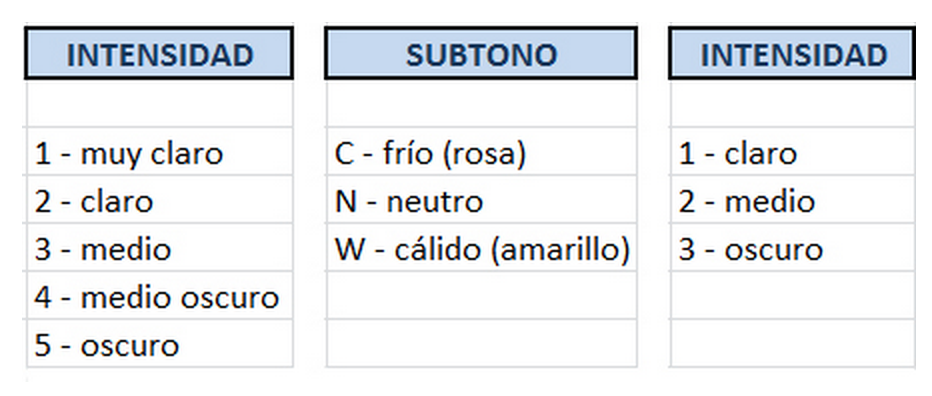This screenshot has height=396, width=932.
Task: Select the last empty cell in SUBTONO table
Action: pos(481,344)
